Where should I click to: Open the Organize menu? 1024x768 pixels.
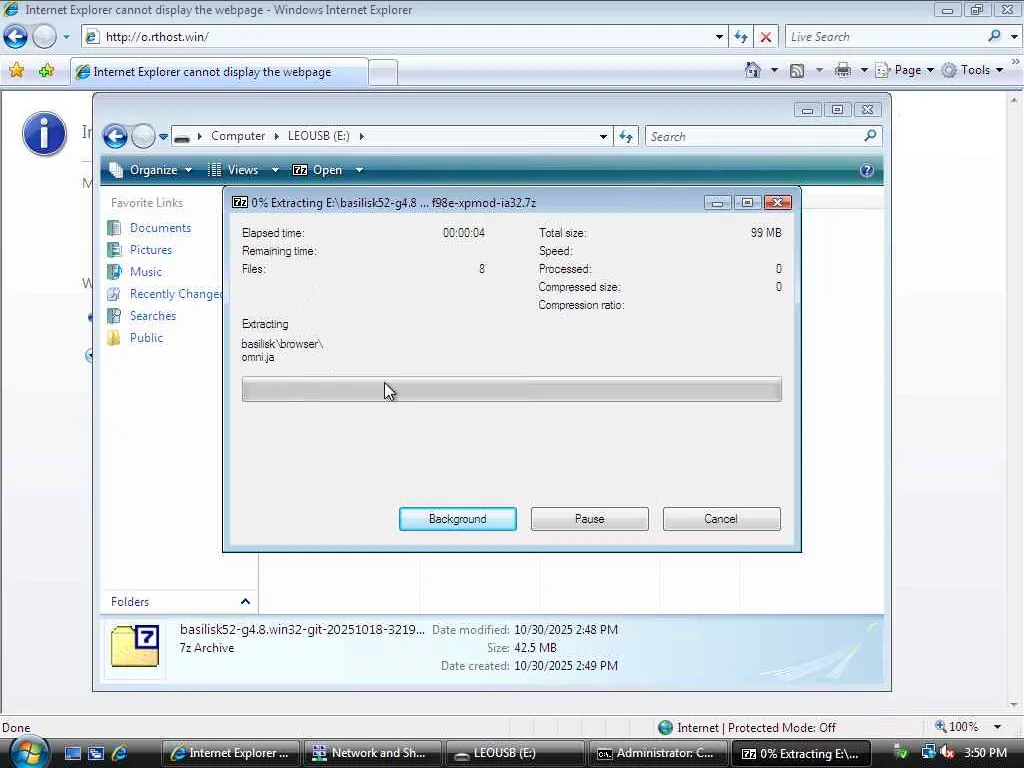[x=152, y=170]
